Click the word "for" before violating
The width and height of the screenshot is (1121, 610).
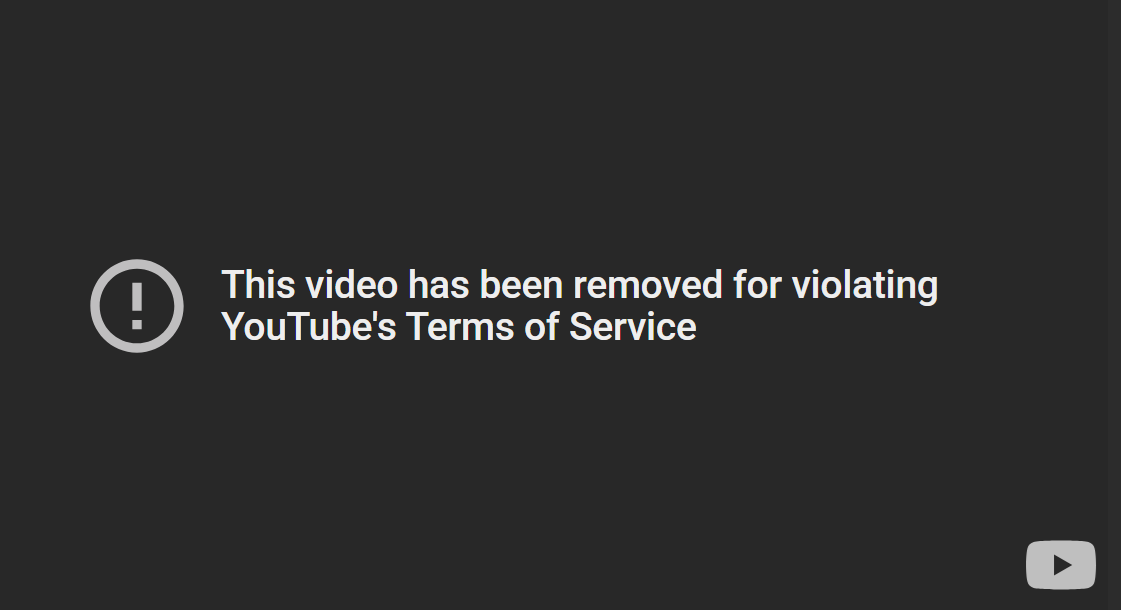pyautogui.click(x=757, y=285)
